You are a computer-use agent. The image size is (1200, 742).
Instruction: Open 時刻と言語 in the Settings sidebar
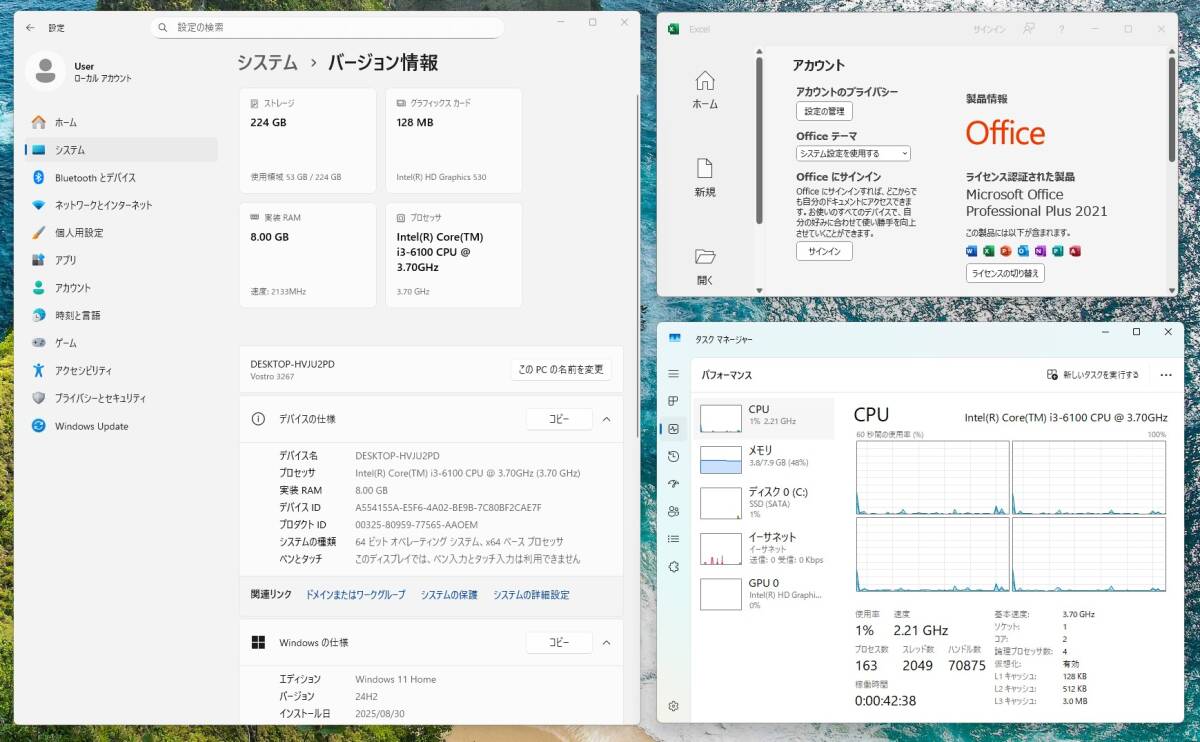[121, 315]
